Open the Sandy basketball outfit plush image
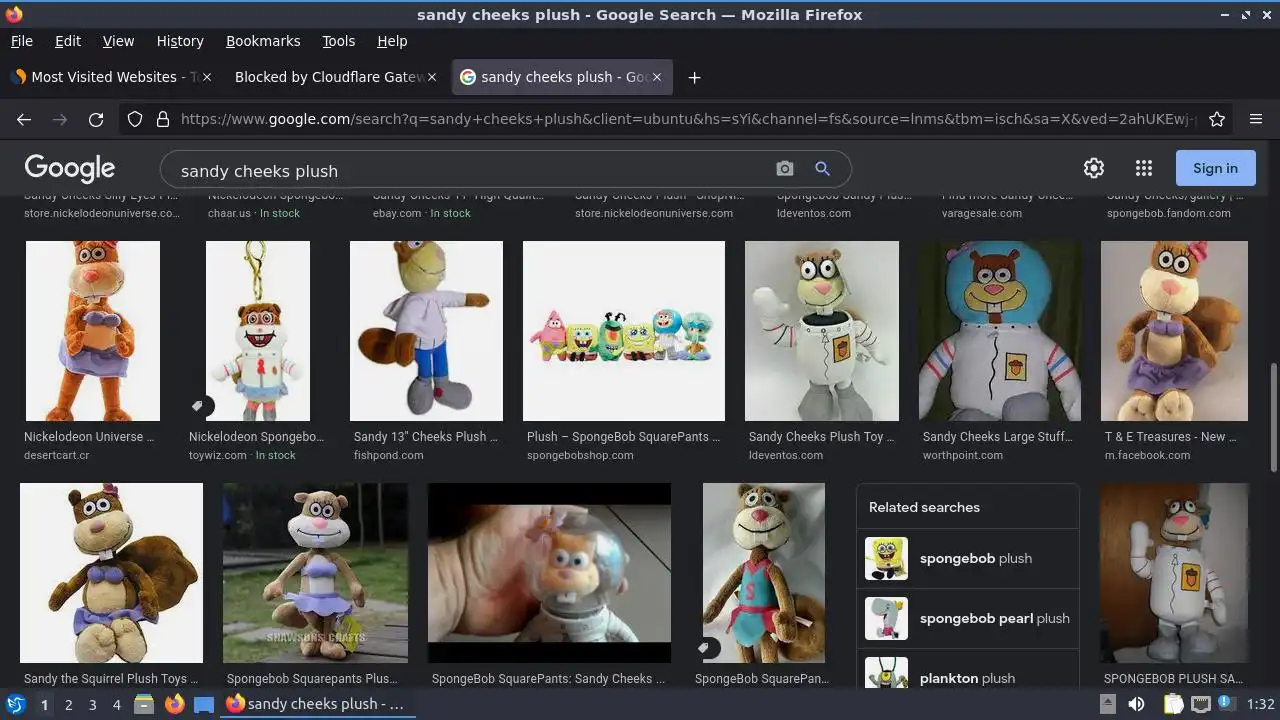This screenshot has height=720, width=1280. (764, 573)
